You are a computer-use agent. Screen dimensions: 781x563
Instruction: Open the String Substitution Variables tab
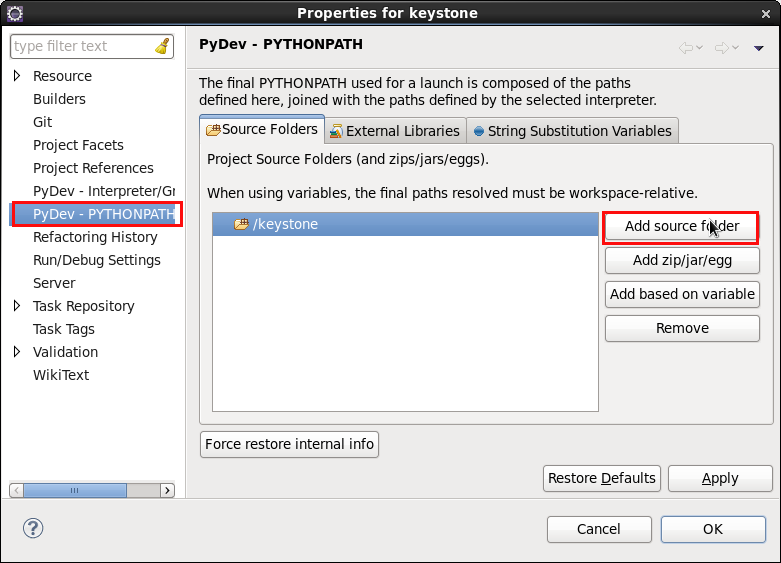coord(572,131)
